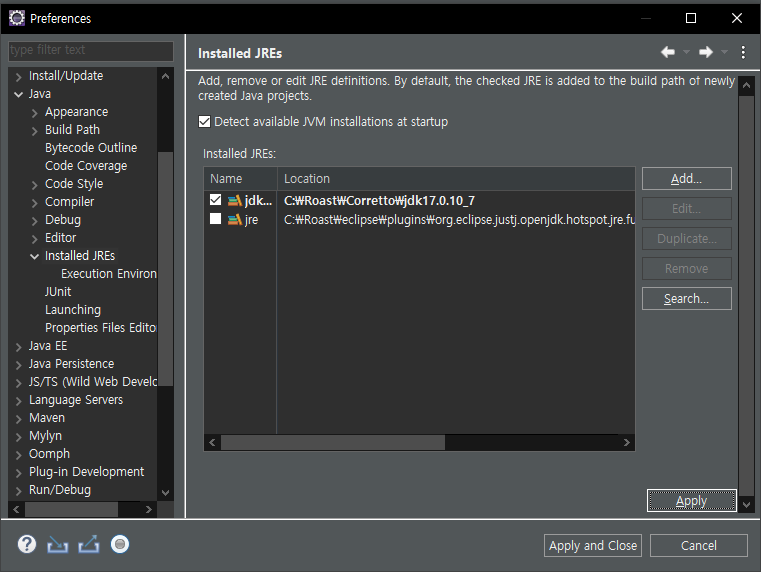Collapse the Java tree node

(x=18, y=95)
